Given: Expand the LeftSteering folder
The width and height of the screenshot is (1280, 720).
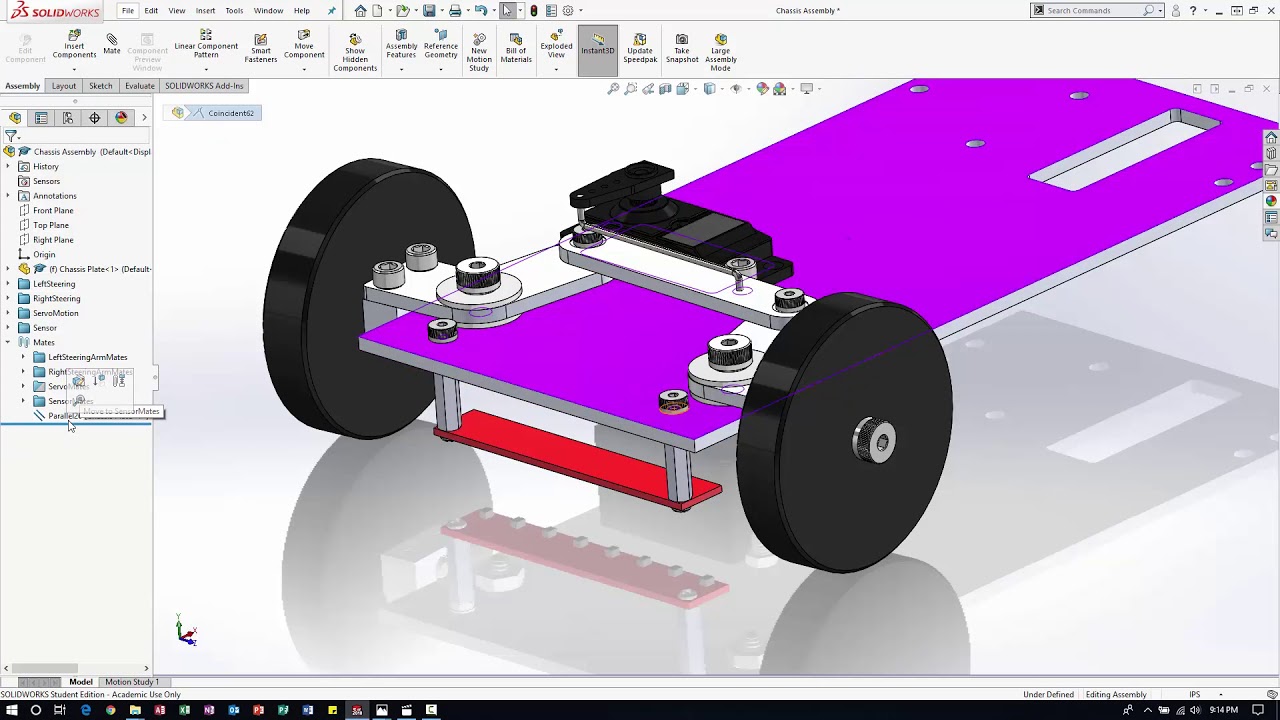Looking at the screenshot, I should click(x=8, y=284).
